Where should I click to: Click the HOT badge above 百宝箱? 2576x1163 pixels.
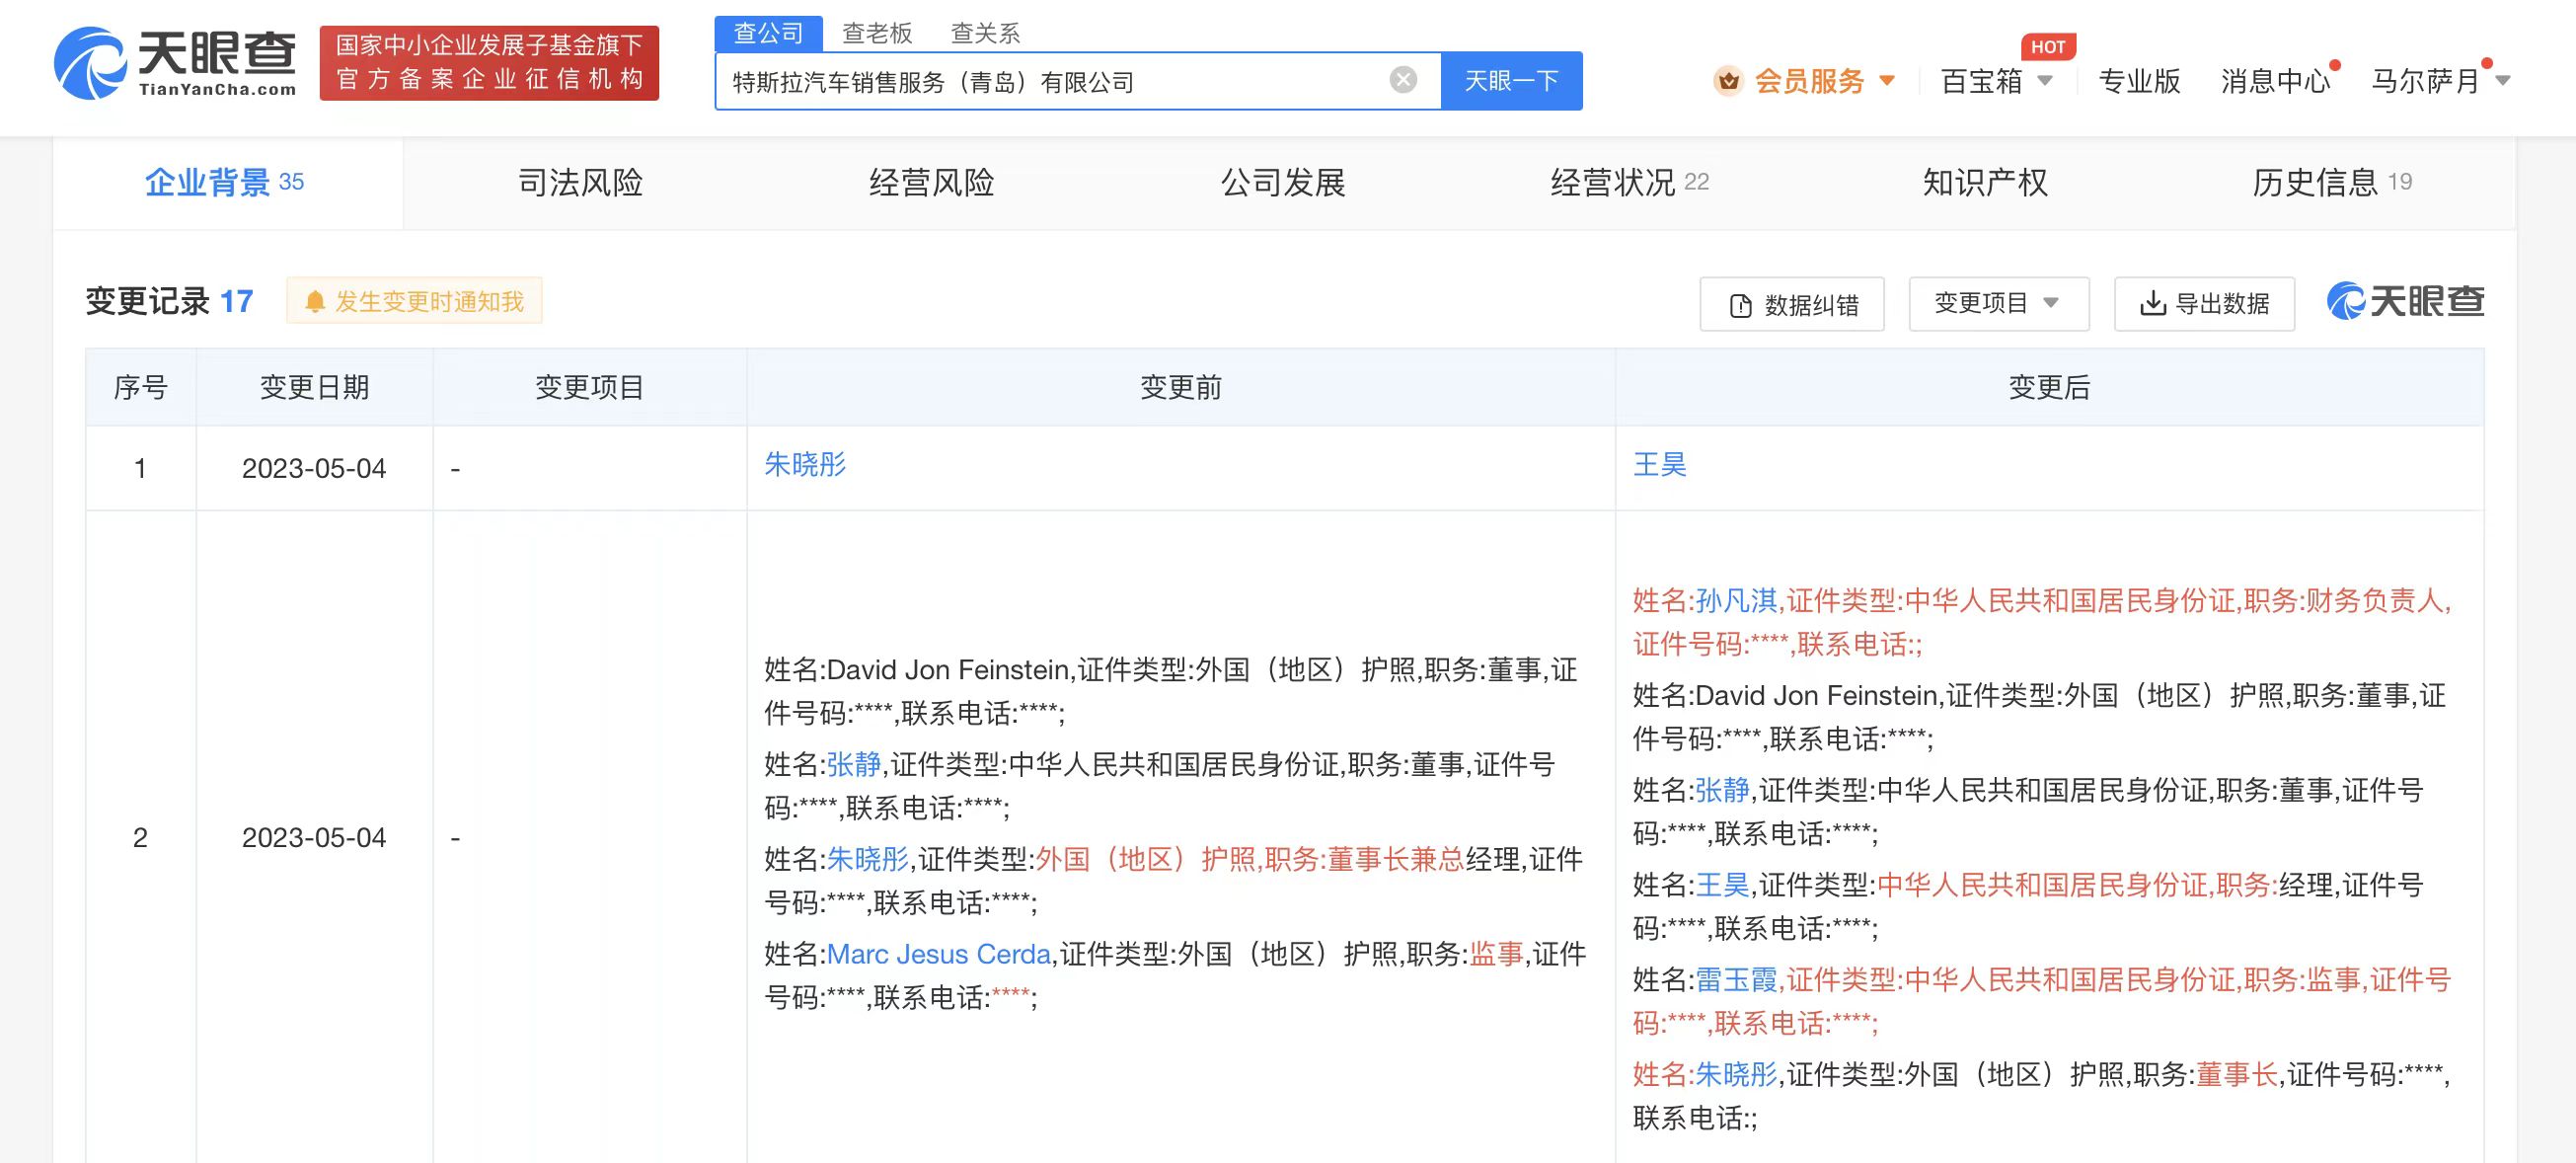coord(2047,47)
